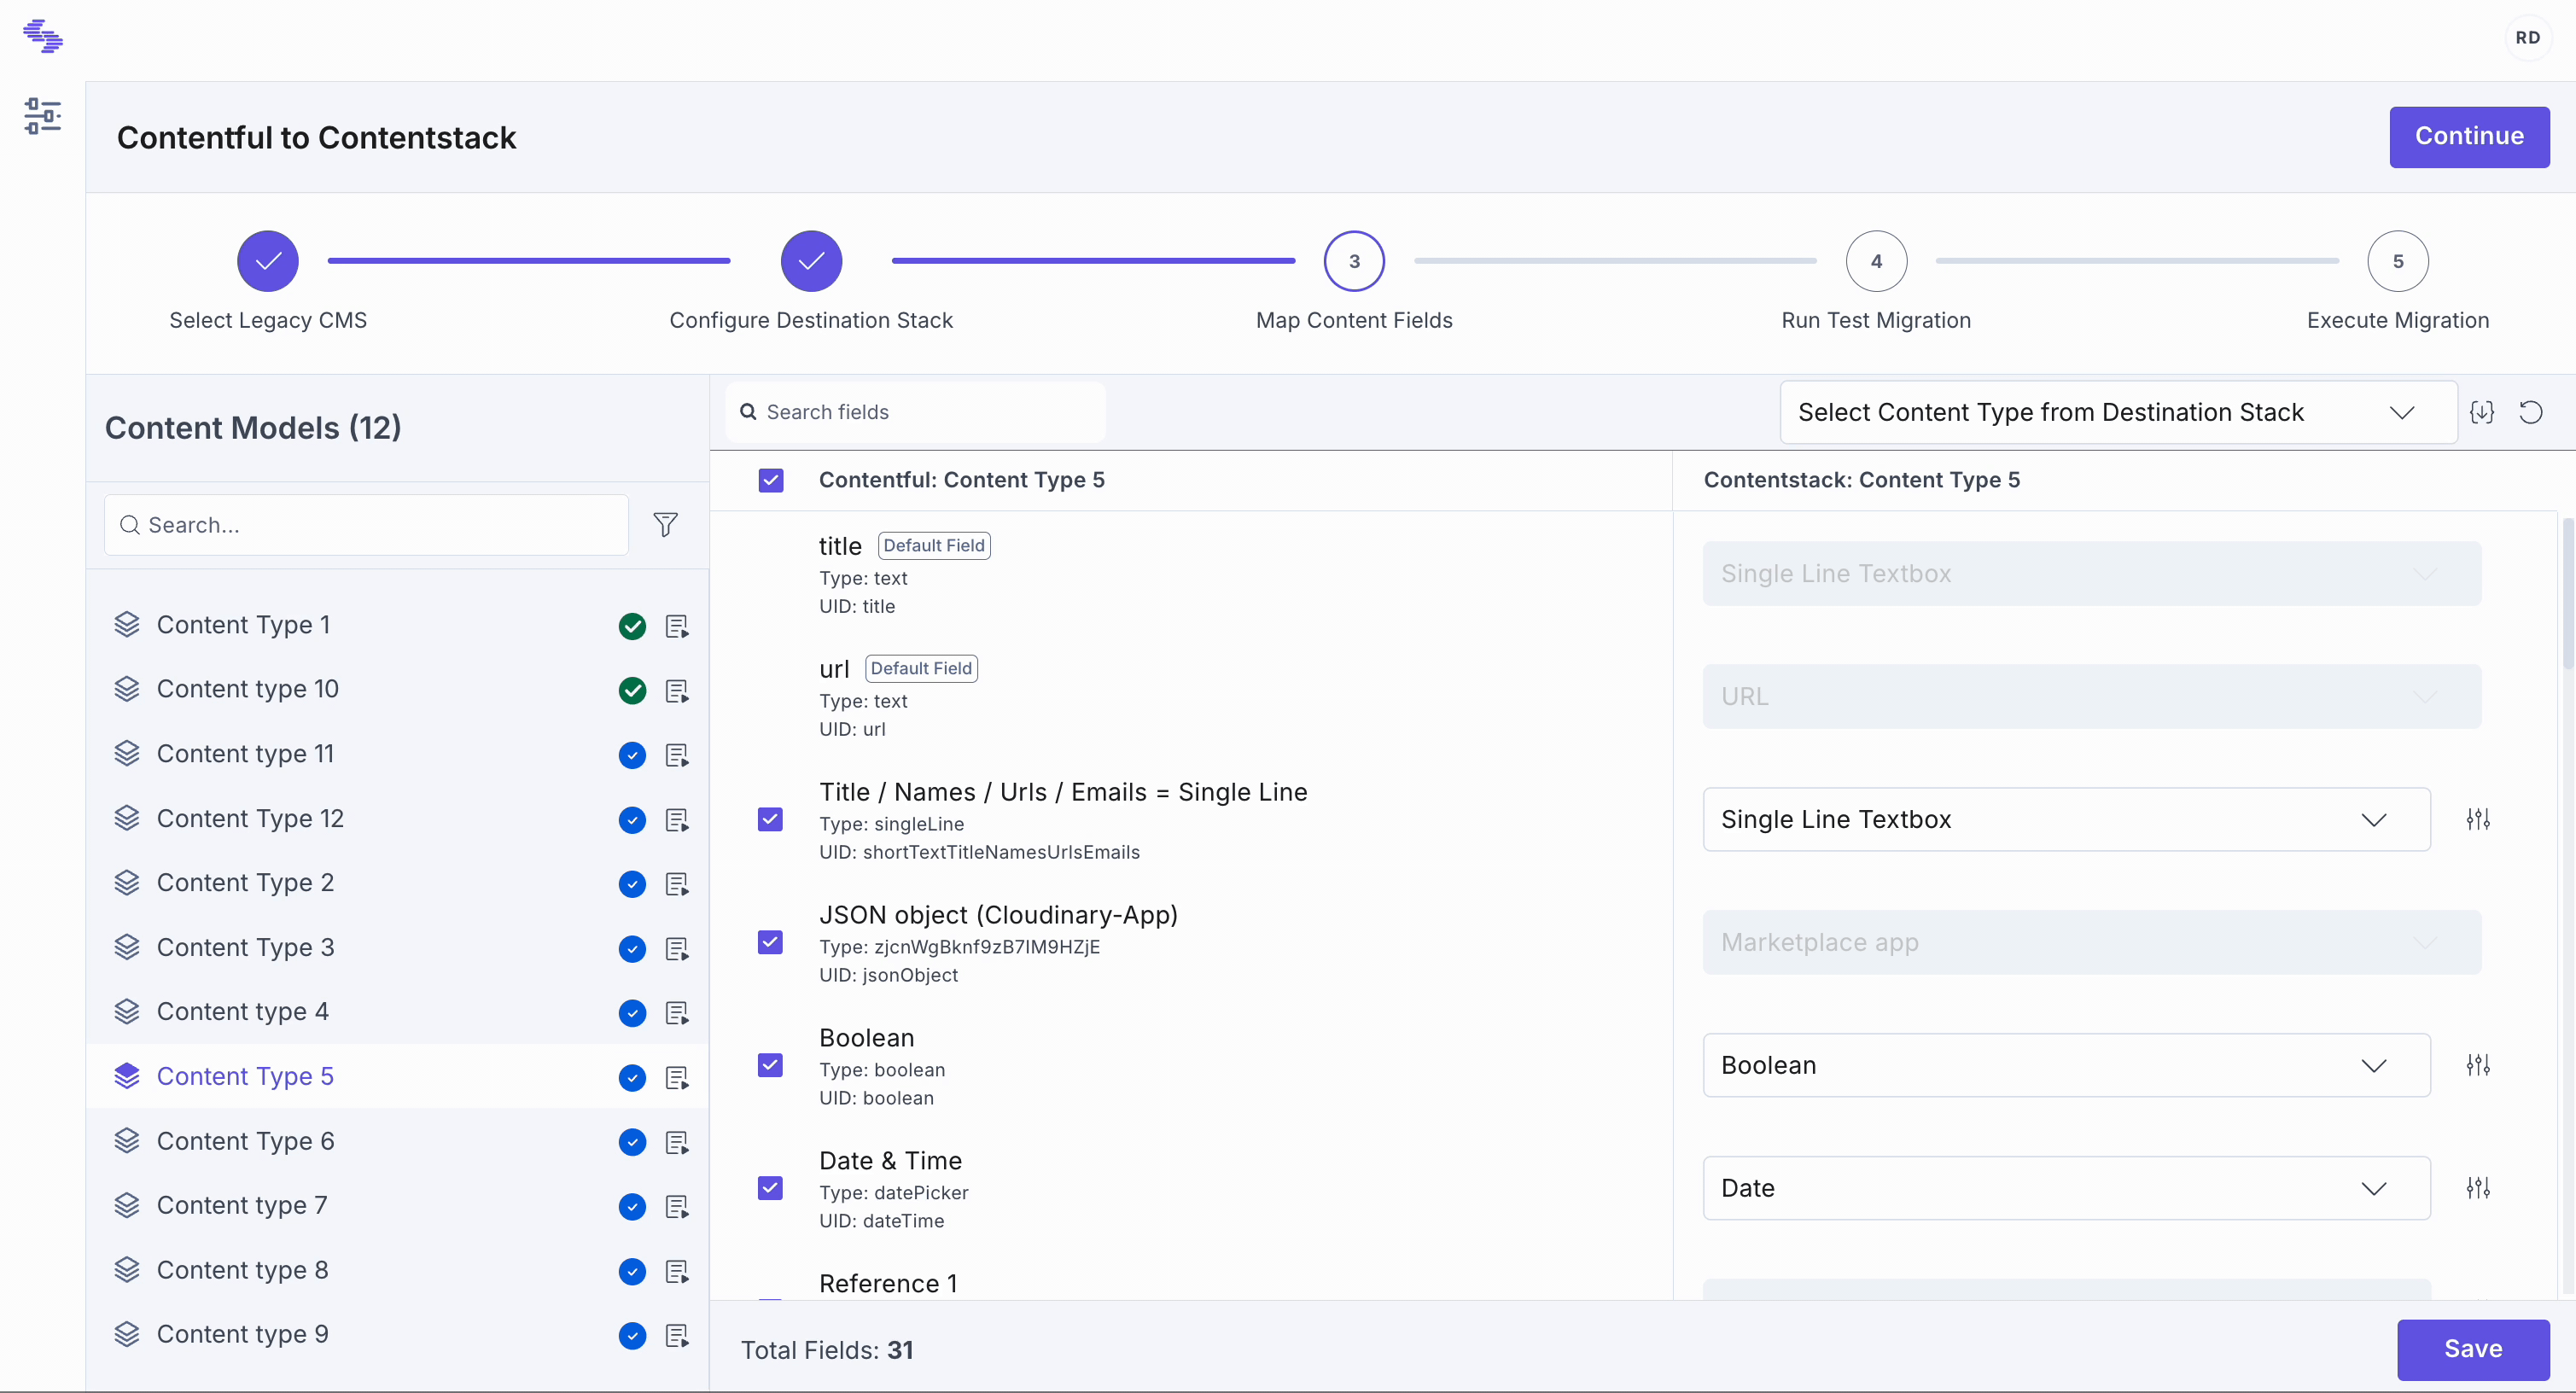This screenshot has height=1393, width=2576.
Task: Click the disabled Marketplace app dropdown
Action: [x=2091, y=942]
